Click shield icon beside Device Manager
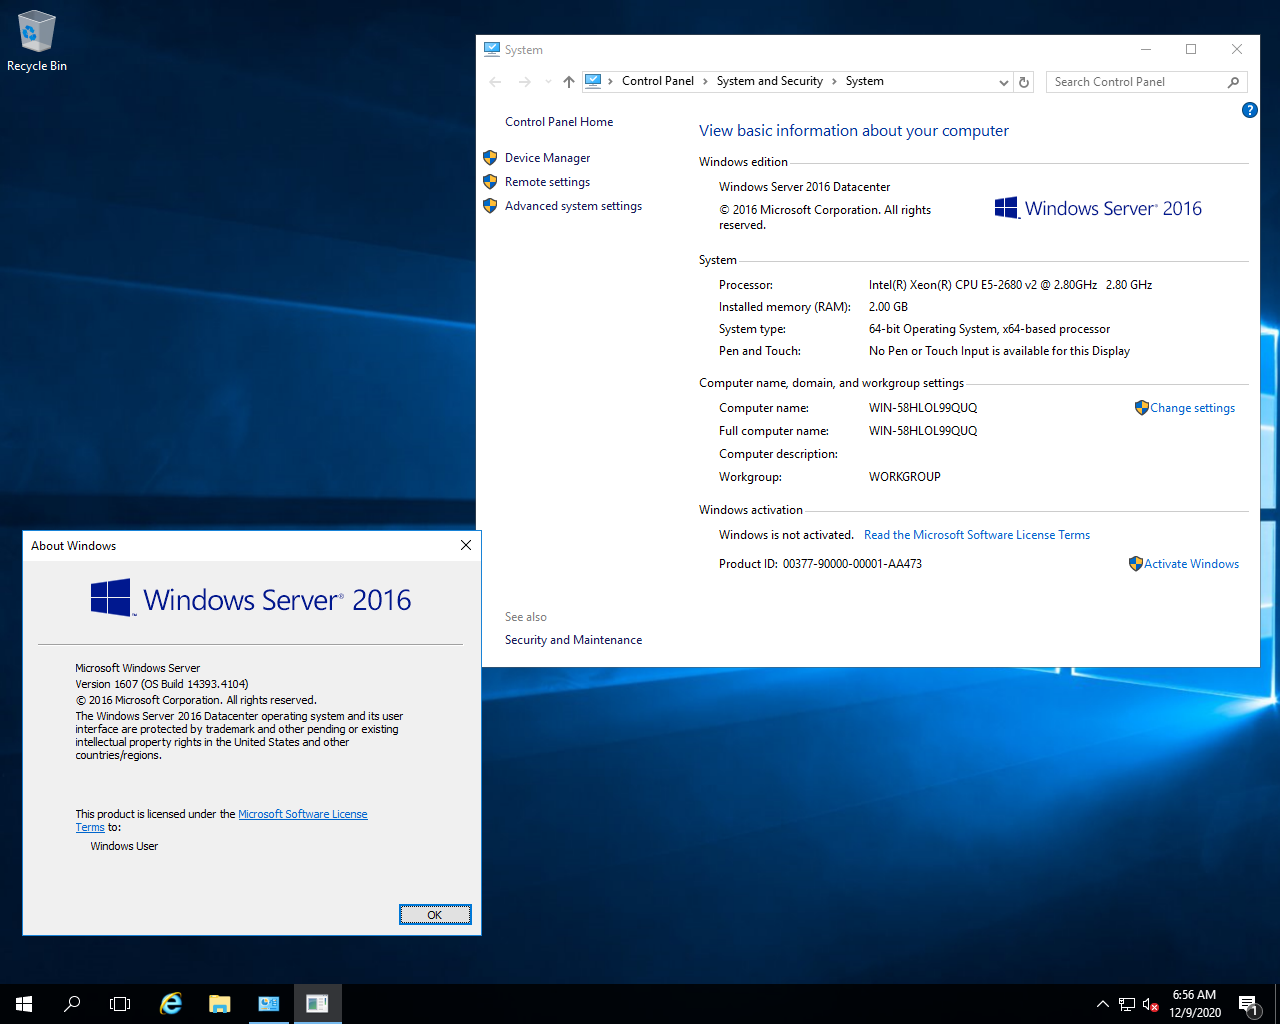The image size is (1280, 1024). click(490, 158)
